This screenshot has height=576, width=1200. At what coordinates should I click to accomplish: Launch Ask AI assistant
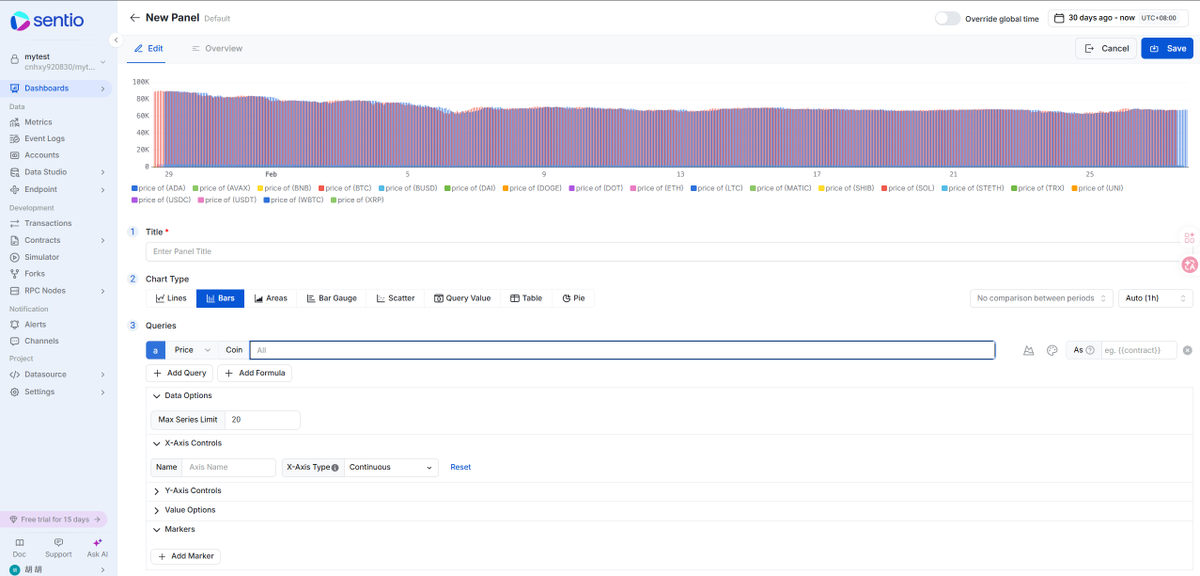coord(97,547)
